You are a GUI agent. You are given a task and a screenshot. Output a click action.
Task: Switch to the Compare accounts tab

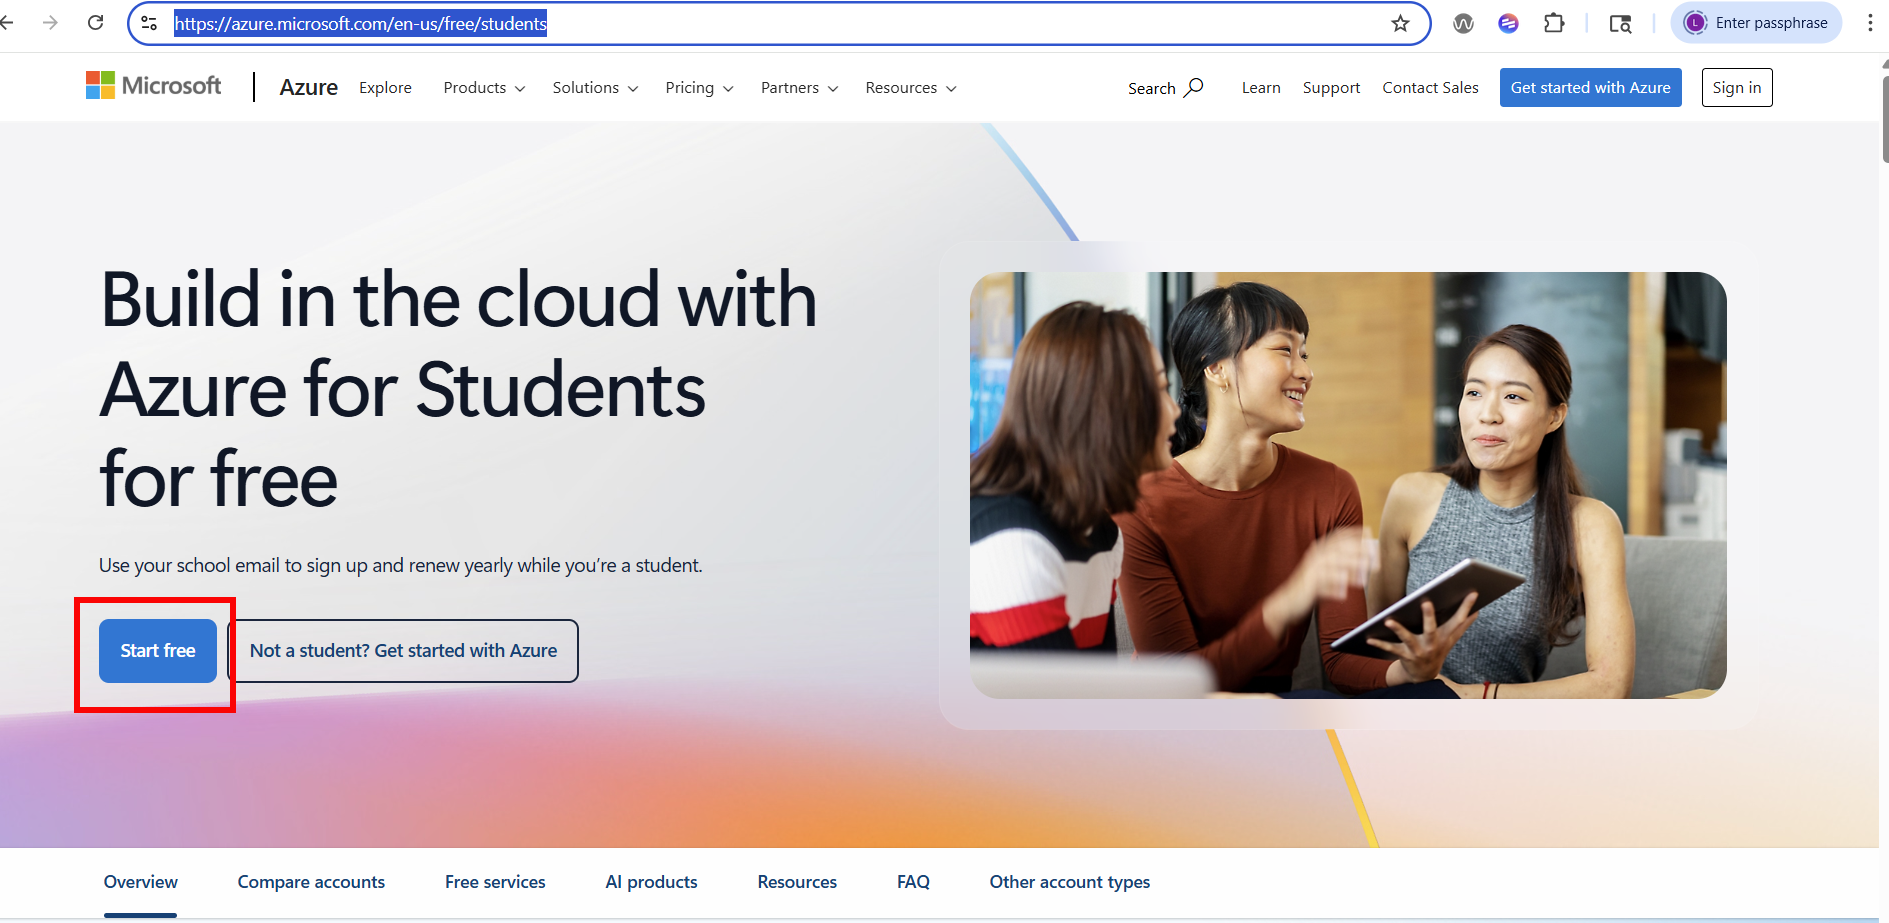[x=311, y=882]
